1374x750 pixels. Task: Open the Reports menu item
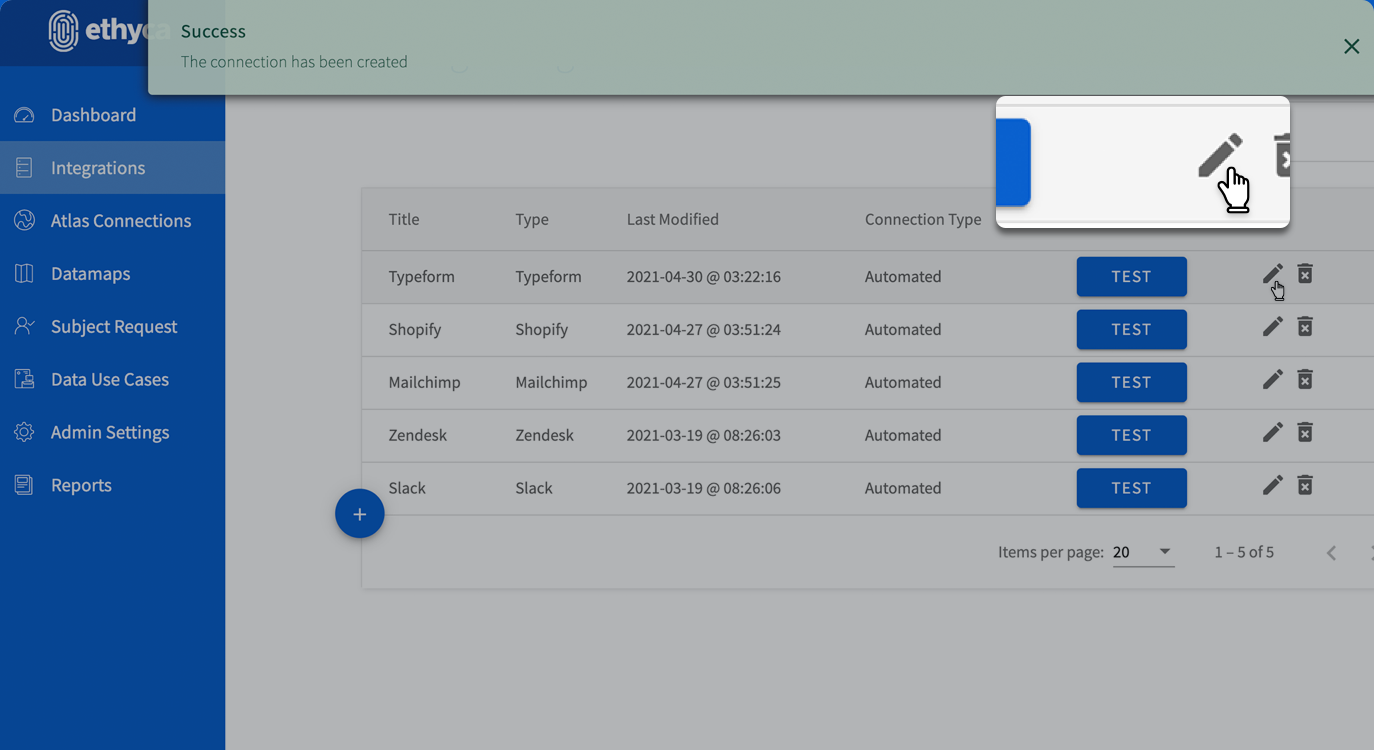point(112,486)
